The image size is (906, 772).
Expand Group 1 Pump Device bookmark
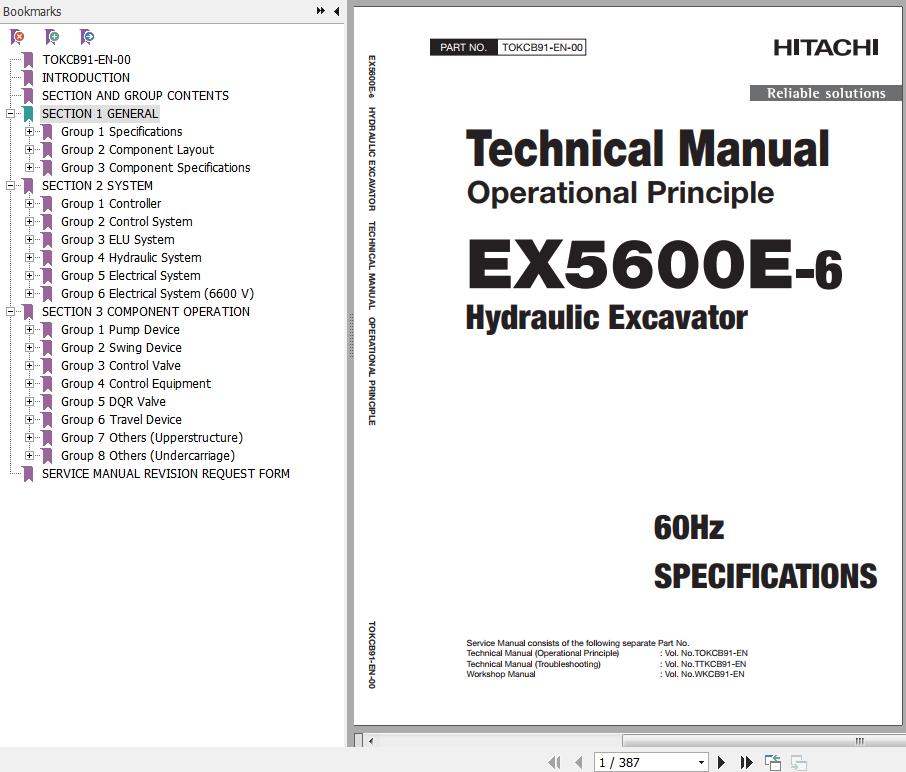tap(29, 329)
